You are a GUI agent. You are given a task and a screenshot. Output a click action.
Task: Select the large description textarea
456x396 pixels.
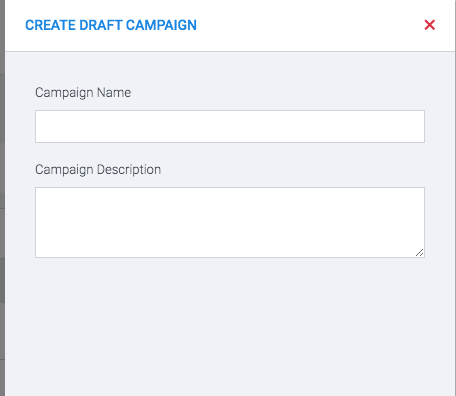[x=230, y=222]
